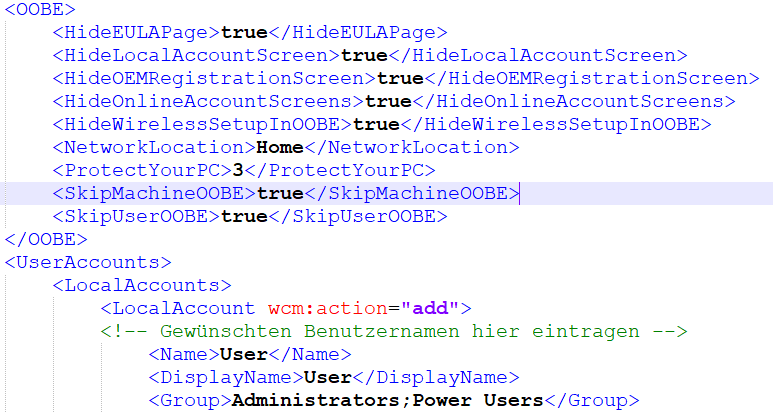
Task: Click the opening NetworkLocation tag
Action: (155, 147)
